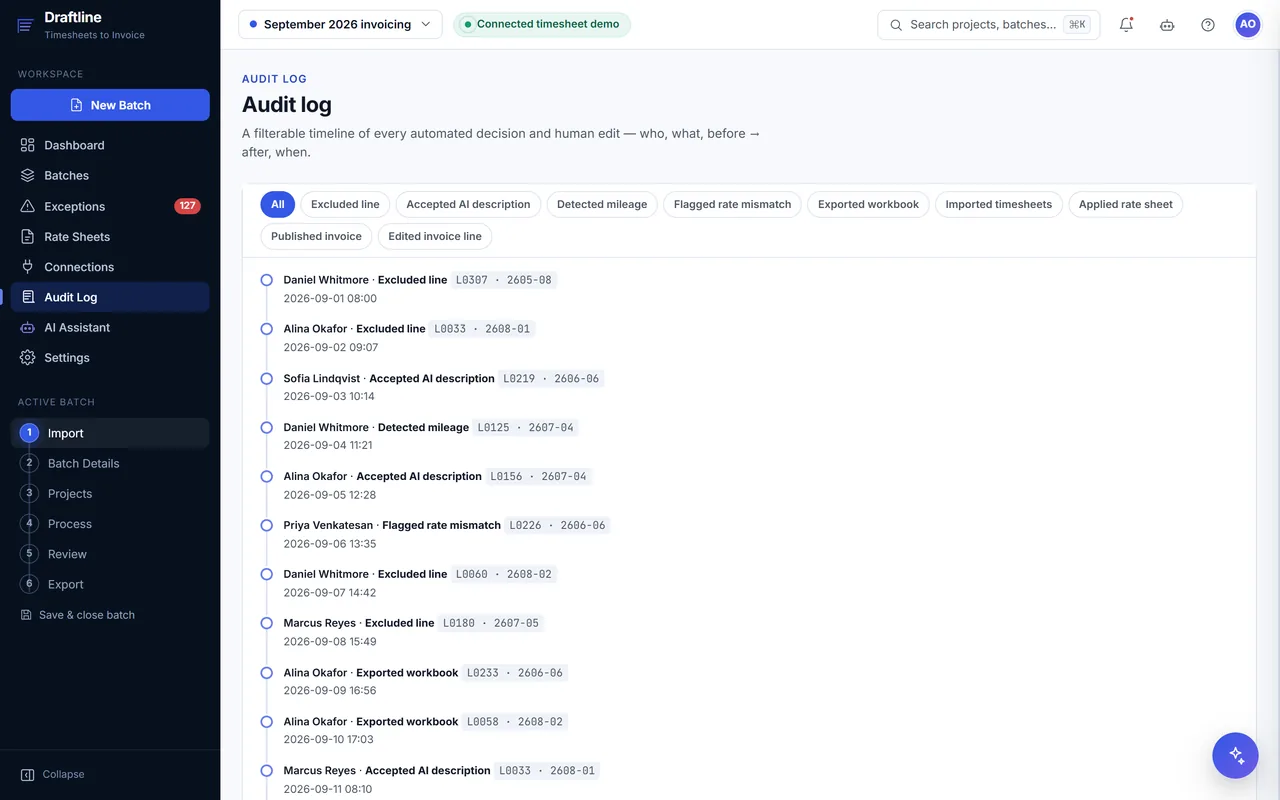
Task: Open Exceptions in the sidebar
Action: (x=110, y=206)
